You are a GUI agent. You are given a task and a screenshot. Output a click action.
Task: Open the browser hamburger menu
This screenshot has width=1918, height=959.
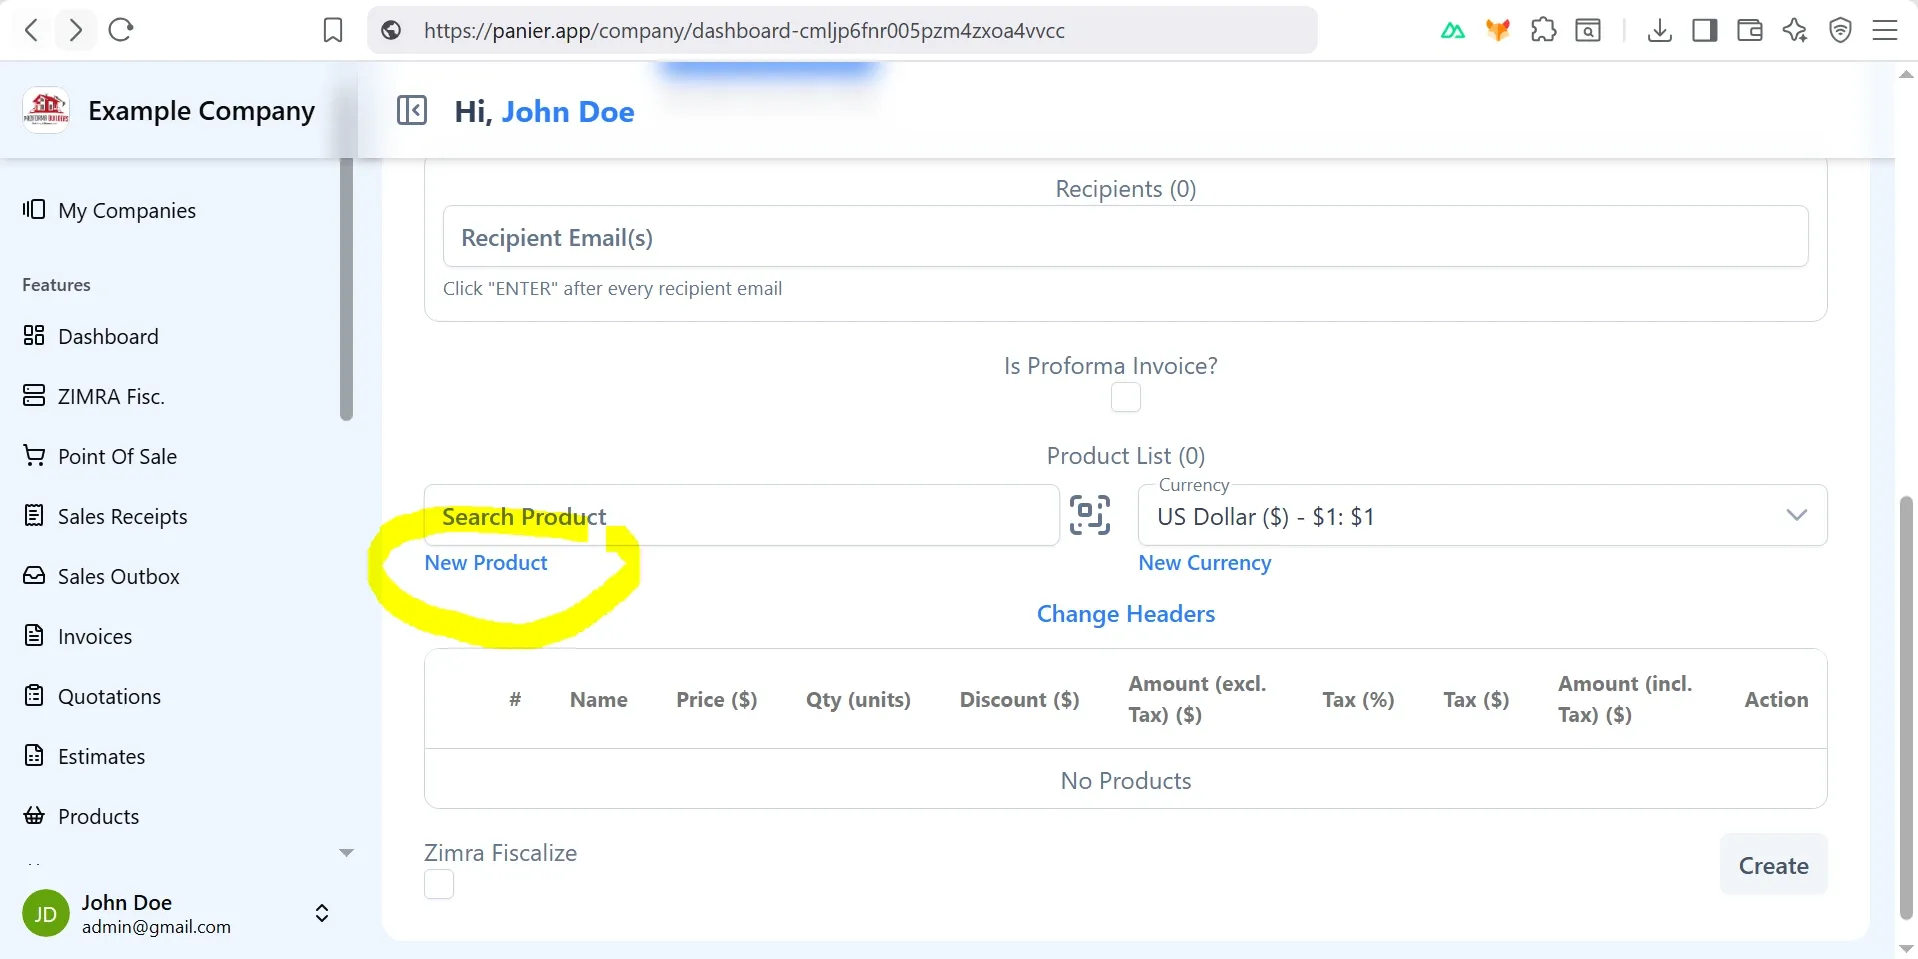(1885, 30)
